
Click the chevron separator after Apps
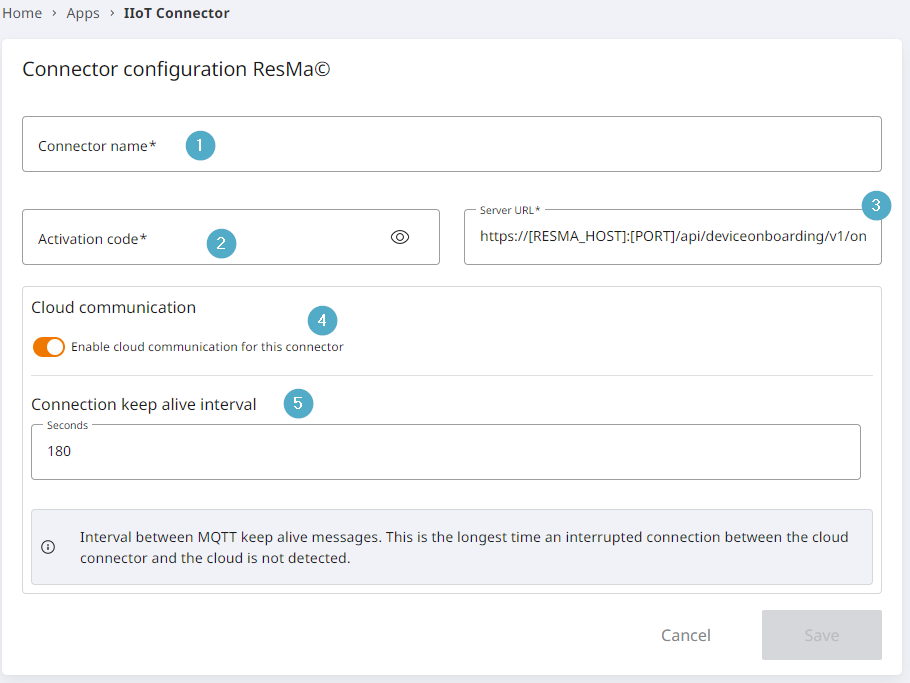[112, 14]
